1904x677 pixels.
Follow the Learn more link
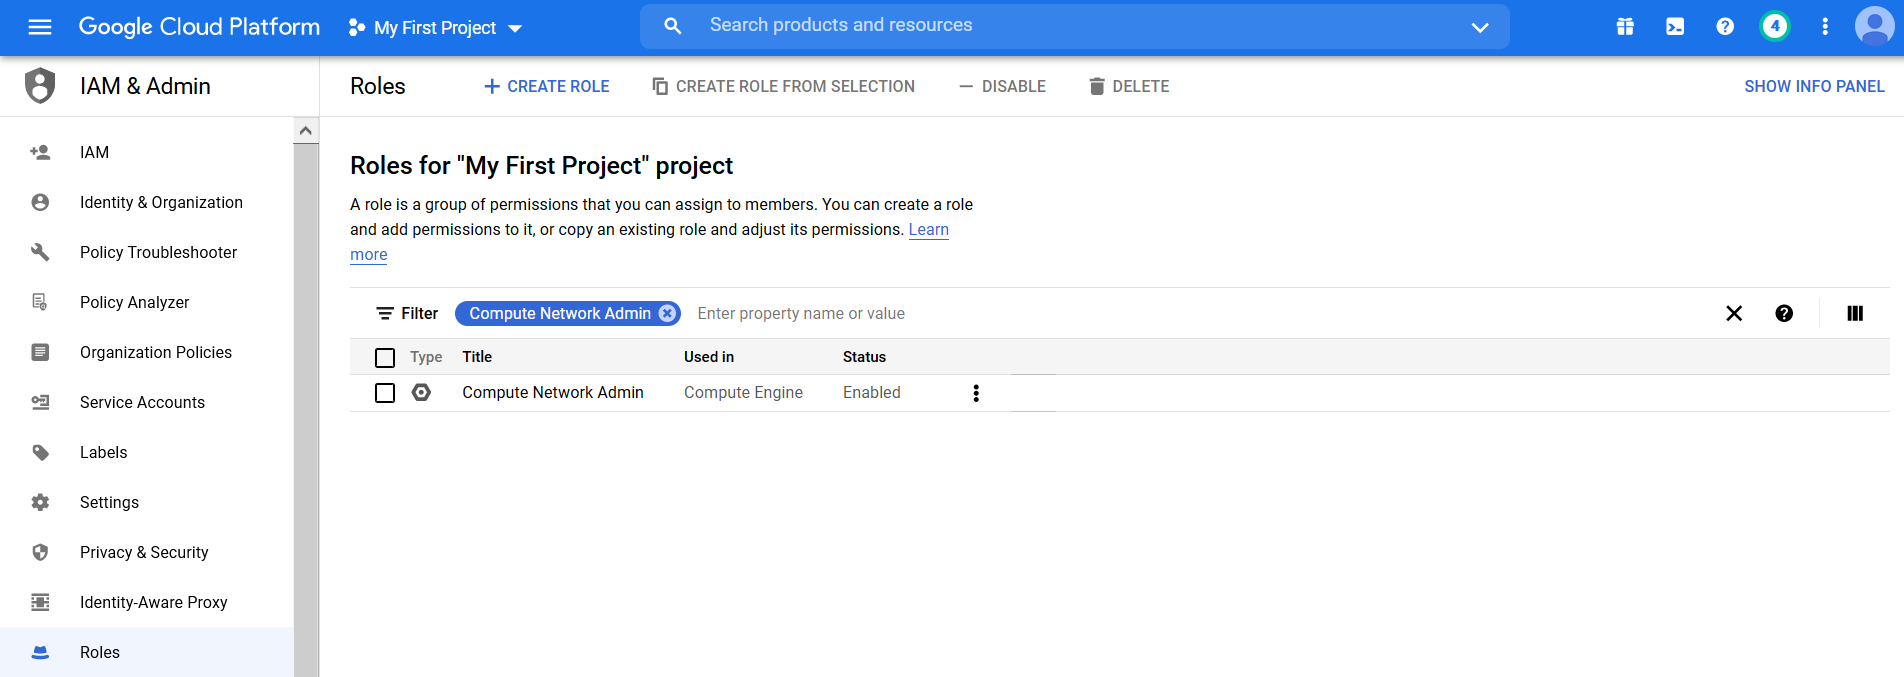pos(928,230)
